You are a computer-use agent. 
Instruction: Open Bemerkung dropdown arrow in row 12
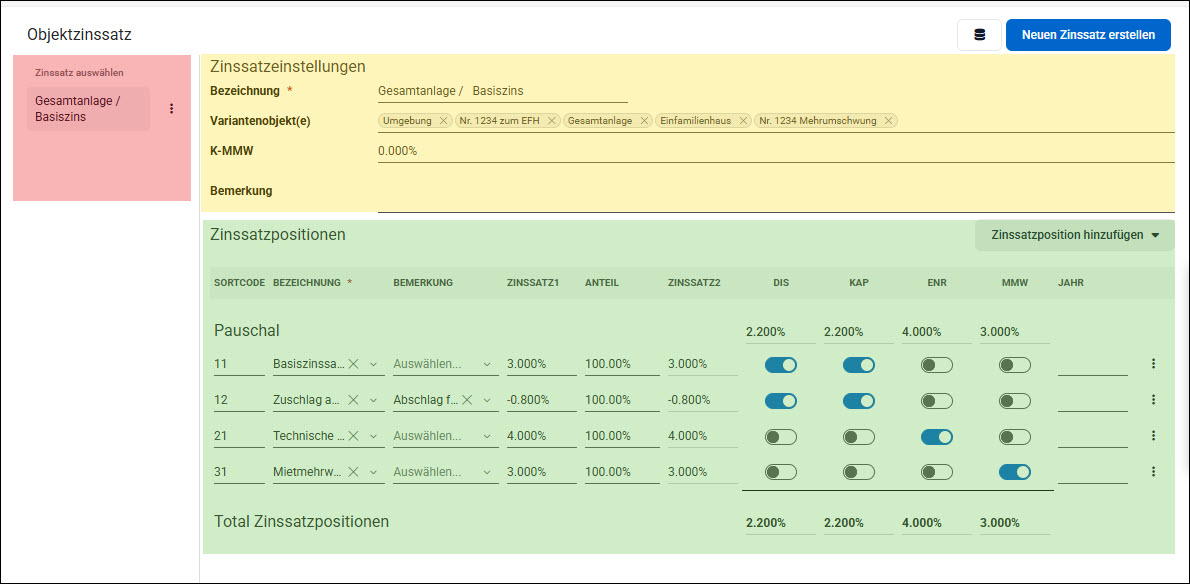tap(487, 400)
